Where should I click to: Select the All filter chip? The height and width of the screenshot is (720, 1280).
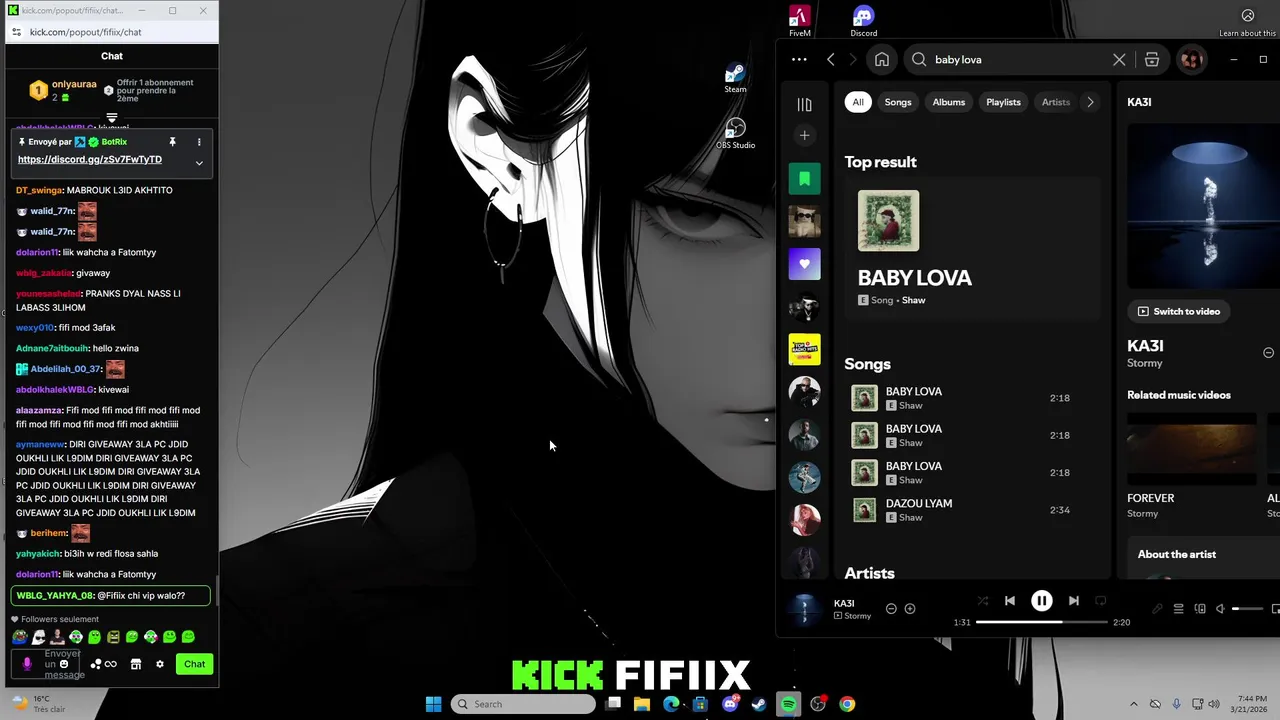click(858, 102)
